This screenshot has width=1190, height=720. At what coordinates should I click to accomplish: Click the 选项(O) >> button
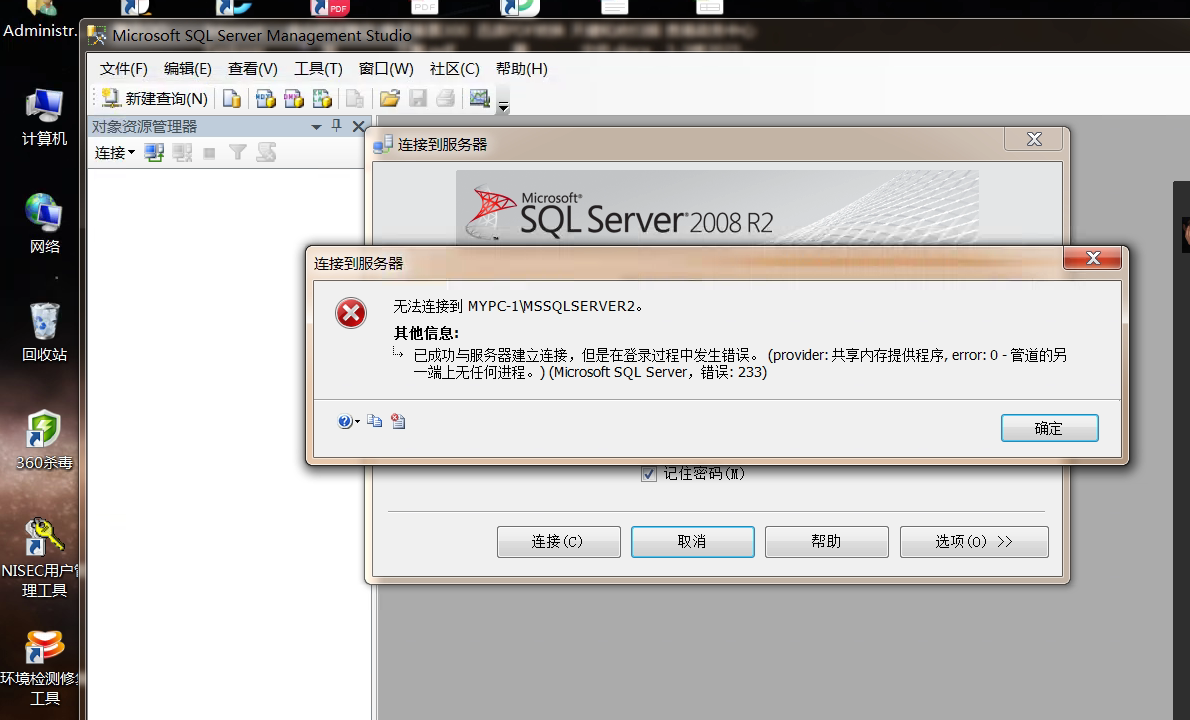974,542
